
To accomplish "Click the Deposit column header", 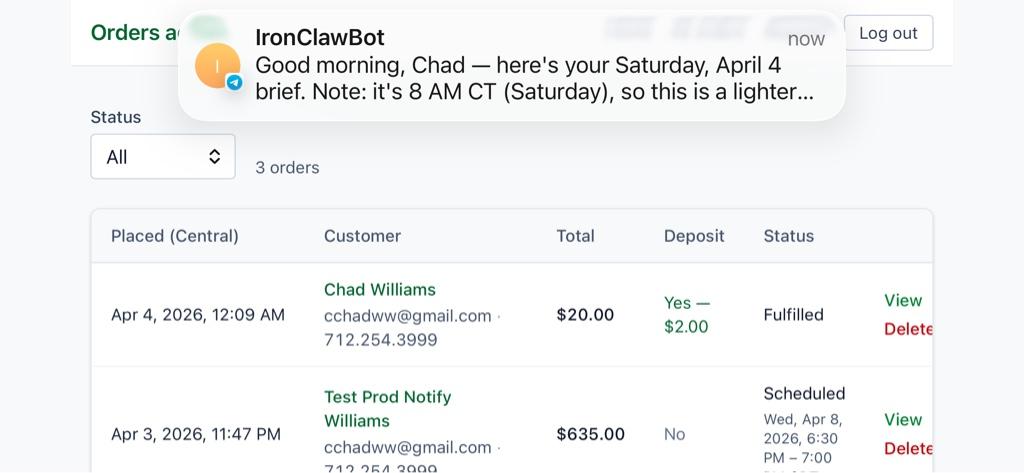I will (694, 236).
